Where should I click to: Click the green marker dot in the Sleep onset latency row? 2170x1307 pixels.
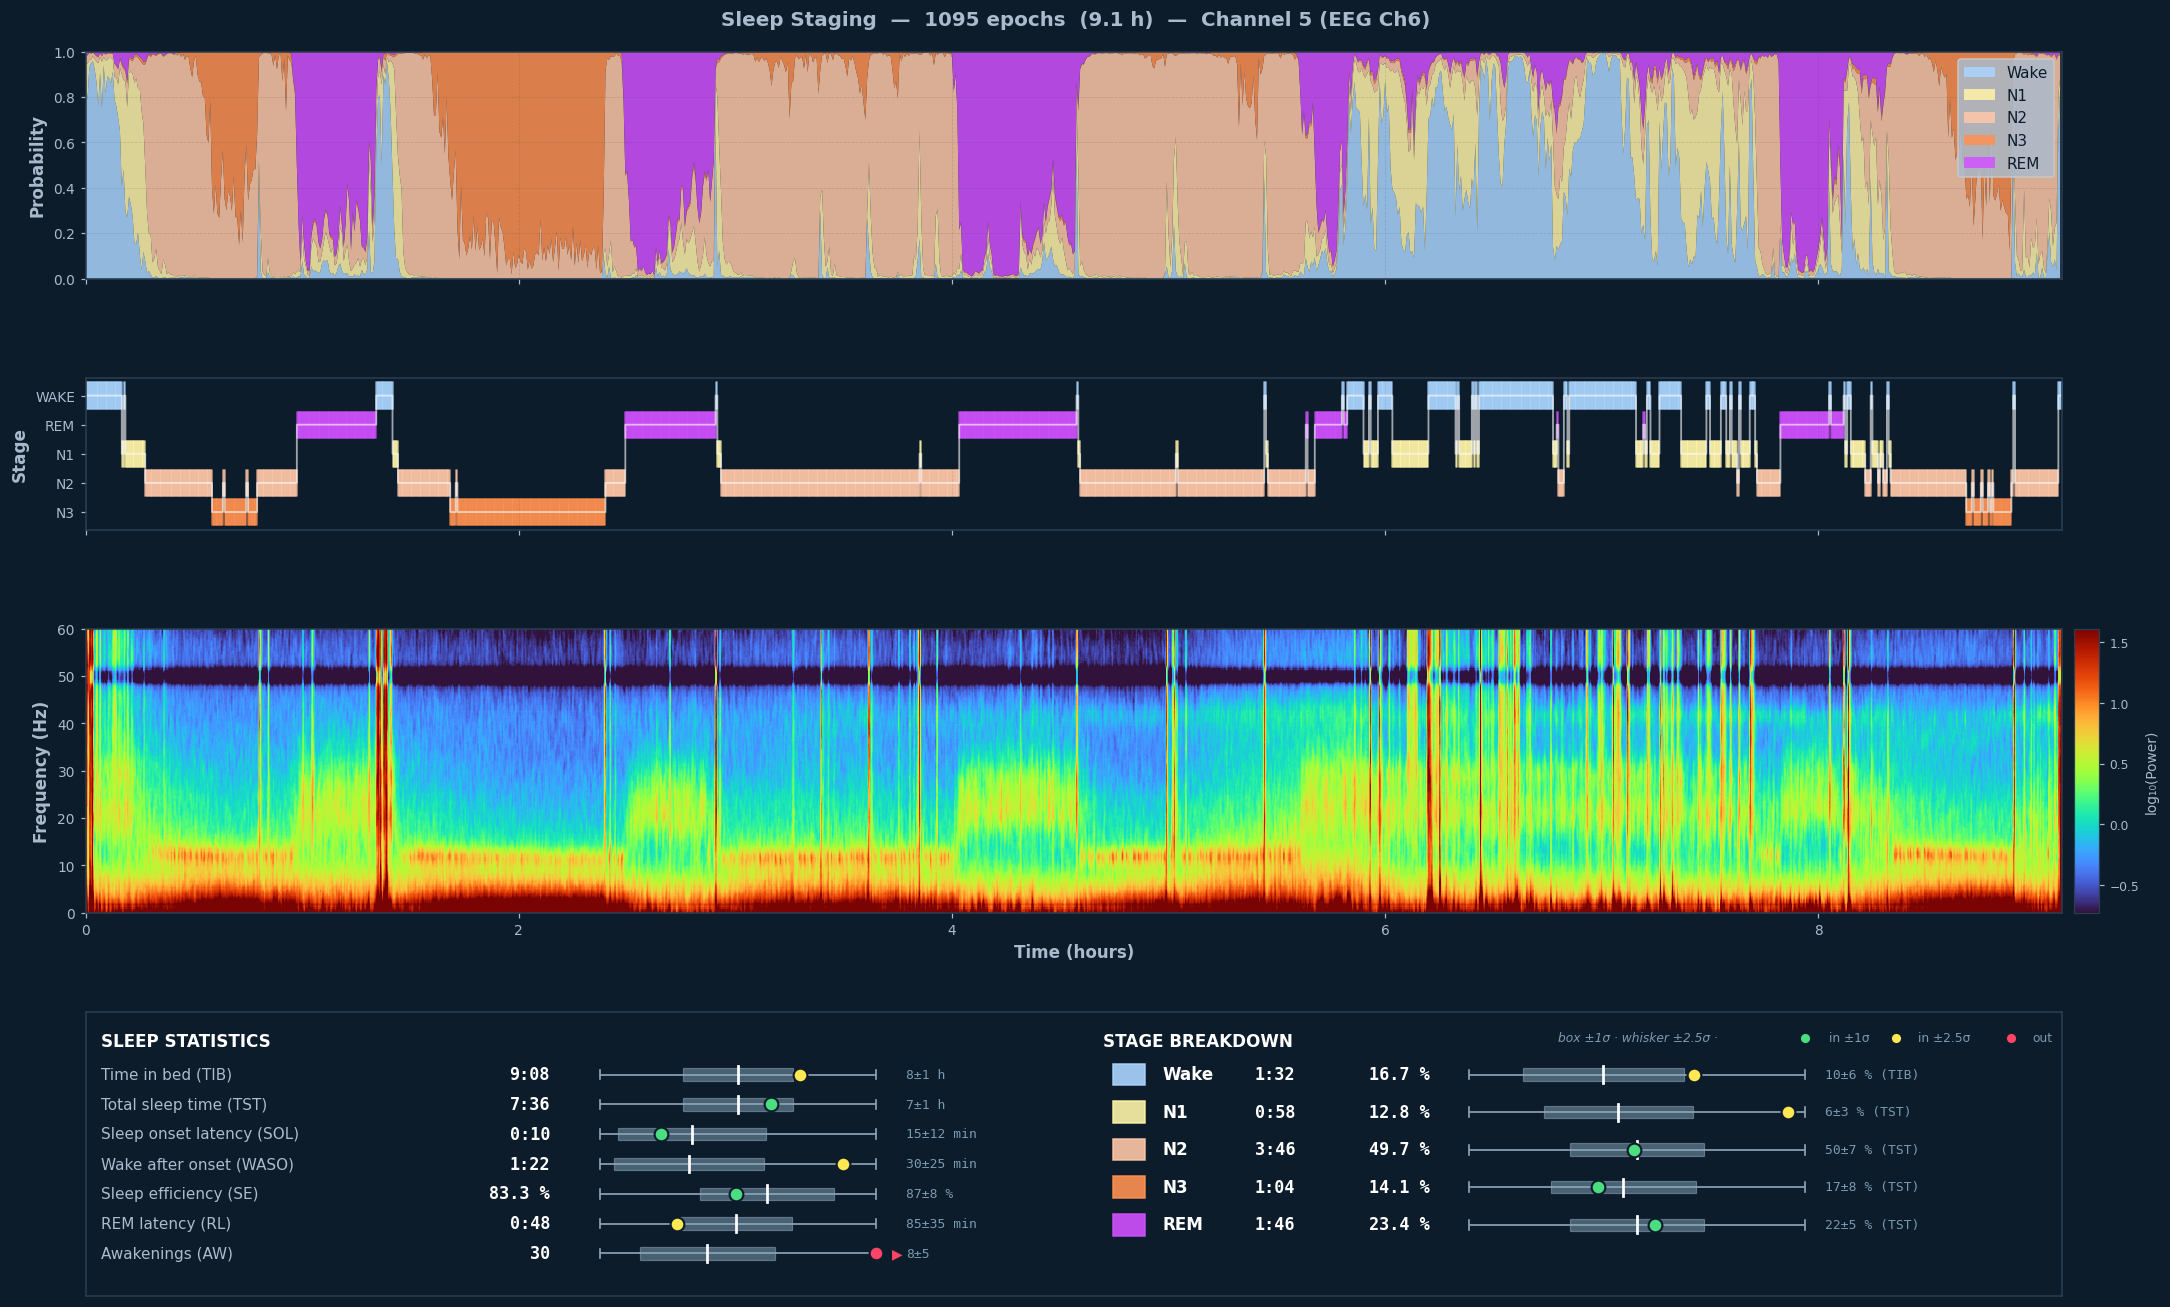661,1134
